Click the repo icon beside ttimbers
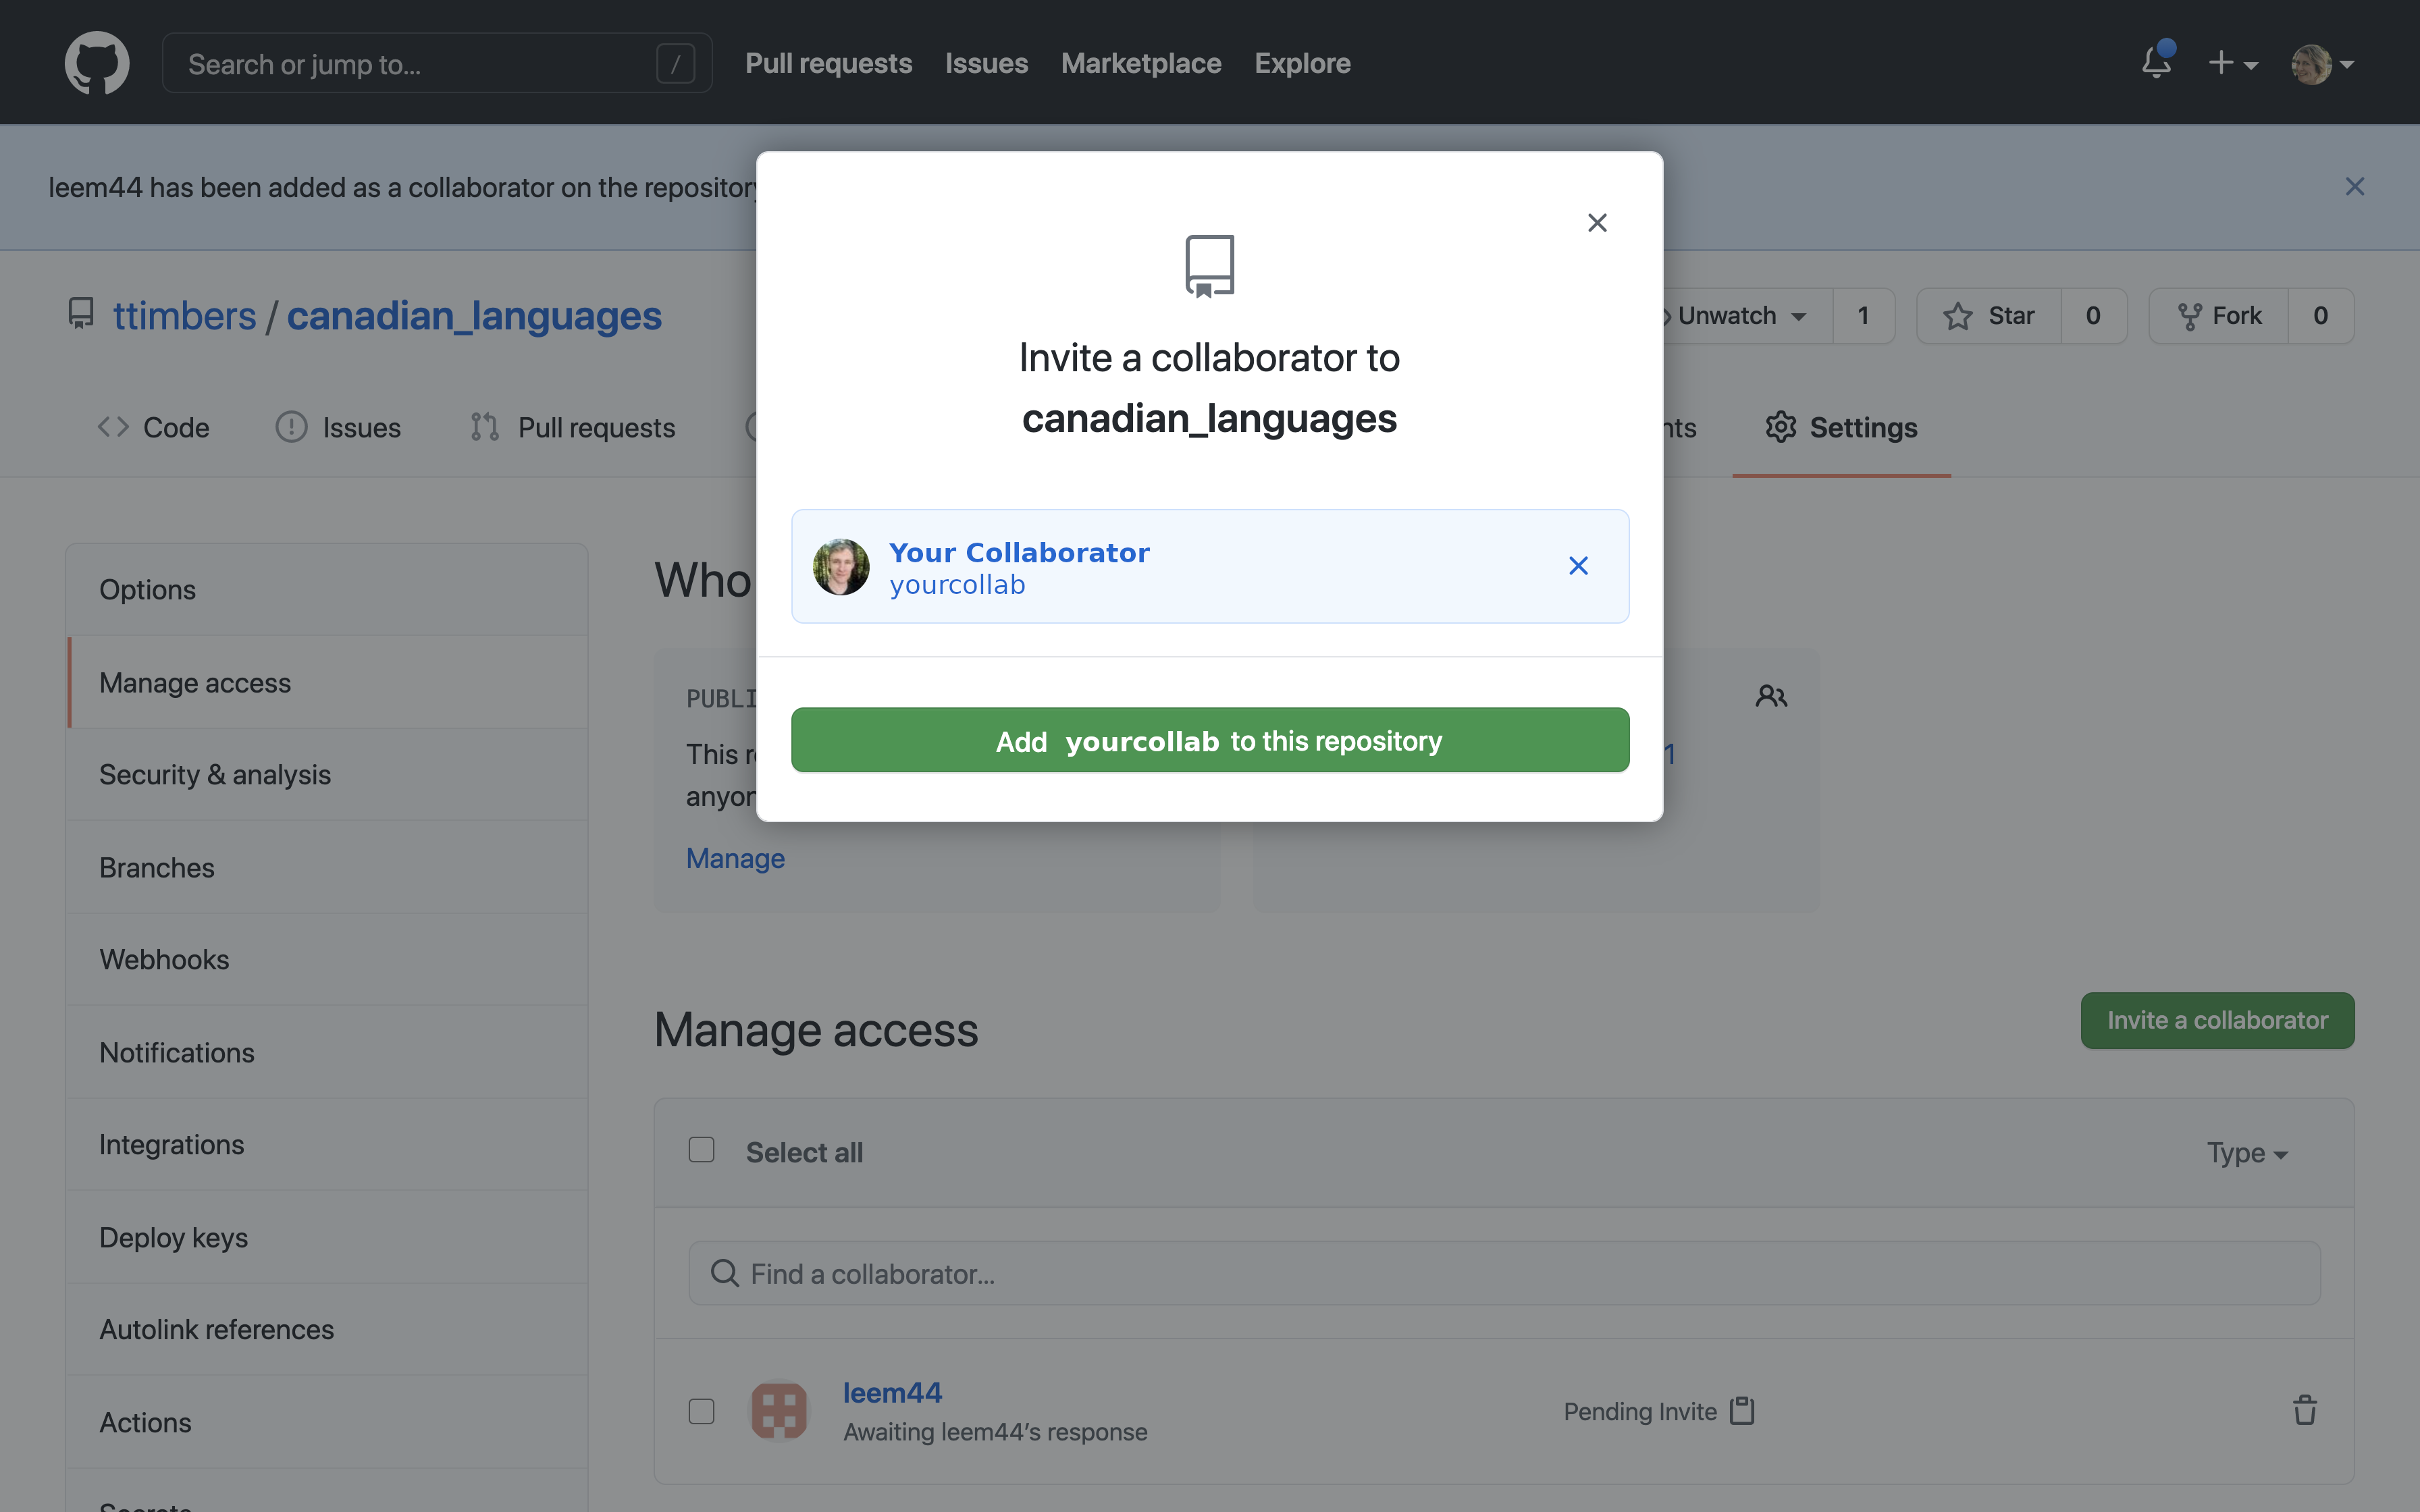The width and height of the screenshot is (2420, 1512). coord(81,313)
